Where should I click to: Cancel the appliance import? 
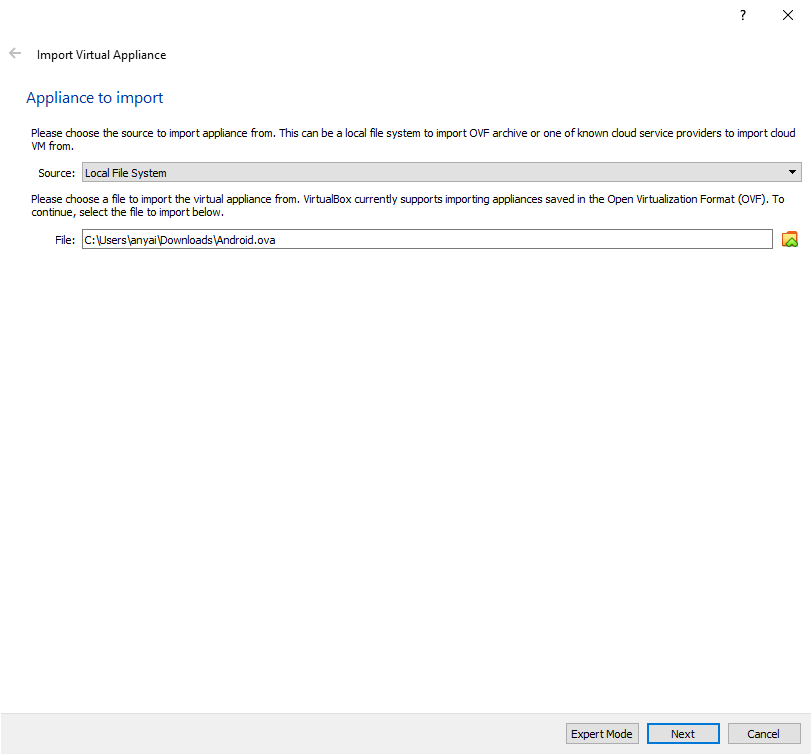tap(763, 733)
